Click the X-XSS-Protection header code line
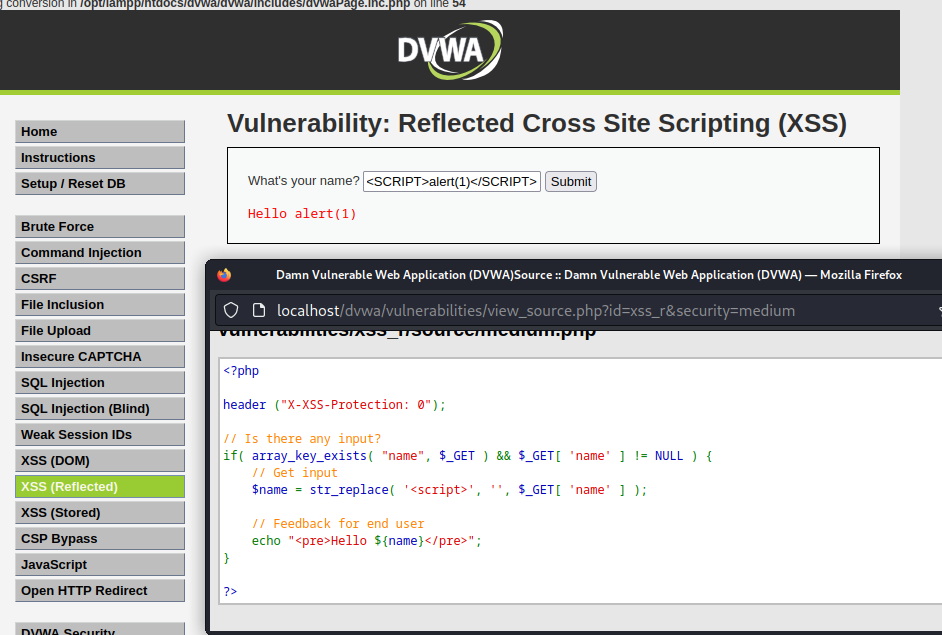The height and width of the screenshot is (635, 942). [x=334, y=405]
